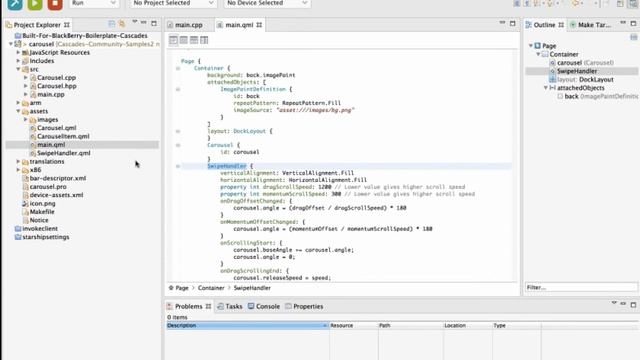Switch to the main.qml editor tab

[240, 25]
